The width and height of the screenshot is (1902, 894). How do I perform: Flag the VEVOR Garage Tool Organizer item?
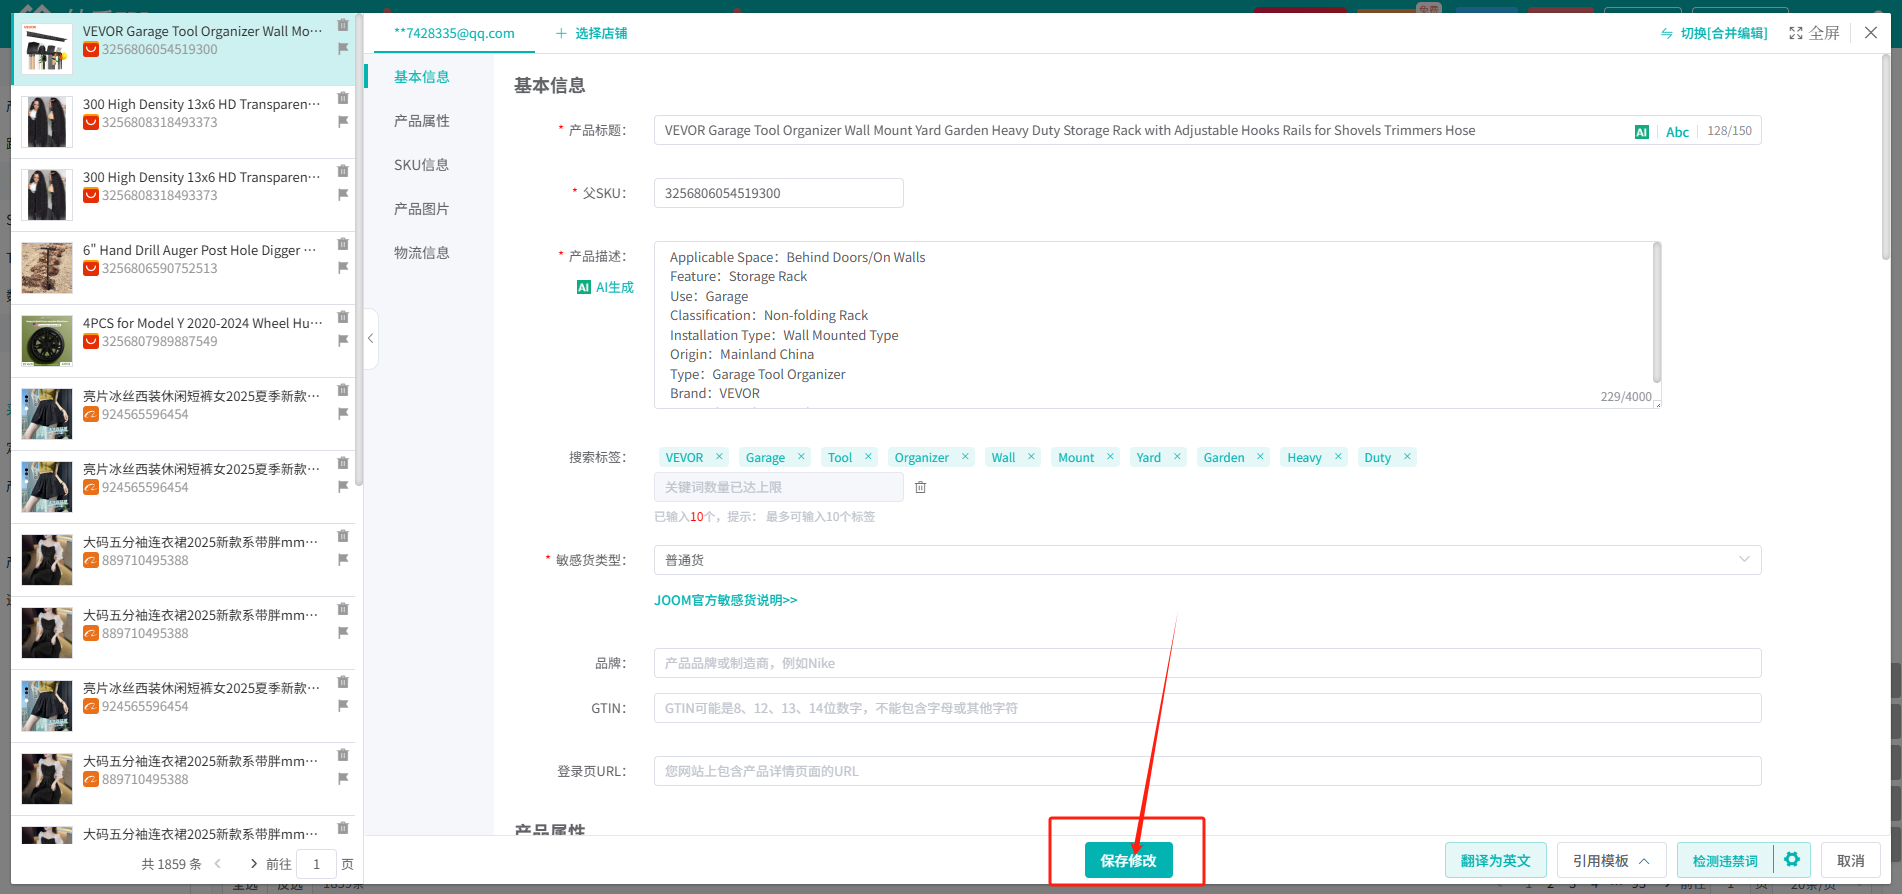(343, 49)
